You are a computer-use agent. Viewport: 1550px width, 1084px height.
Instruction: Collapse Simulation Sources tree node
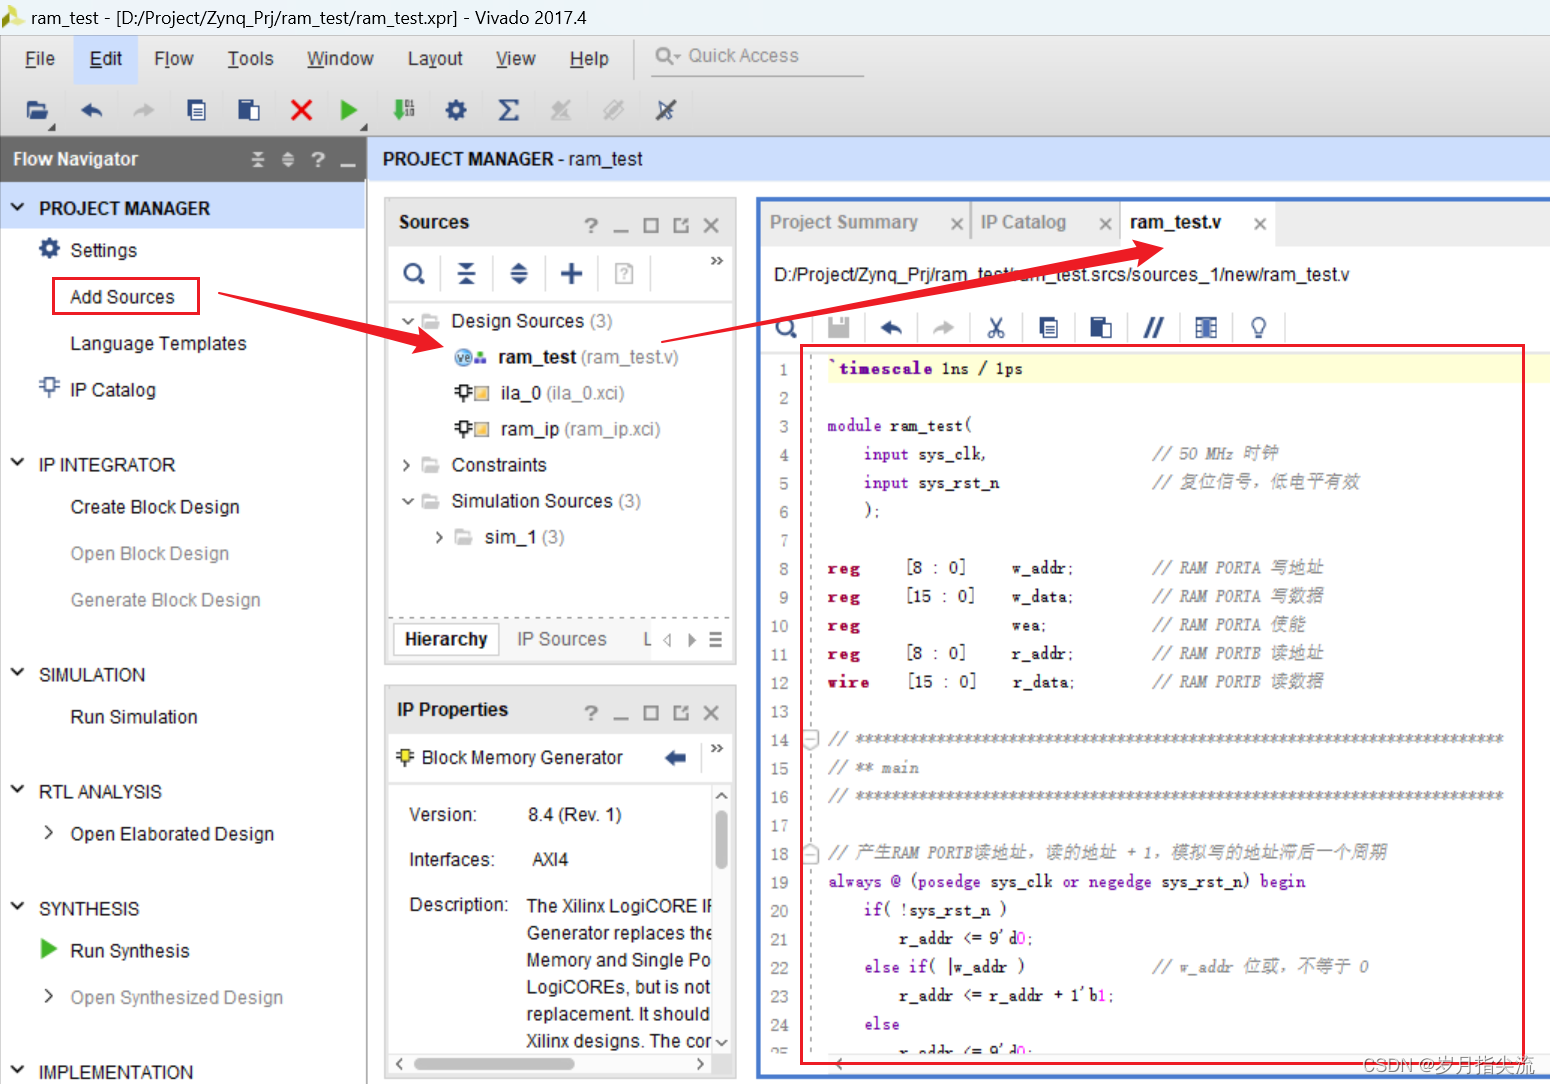[407, 501]
